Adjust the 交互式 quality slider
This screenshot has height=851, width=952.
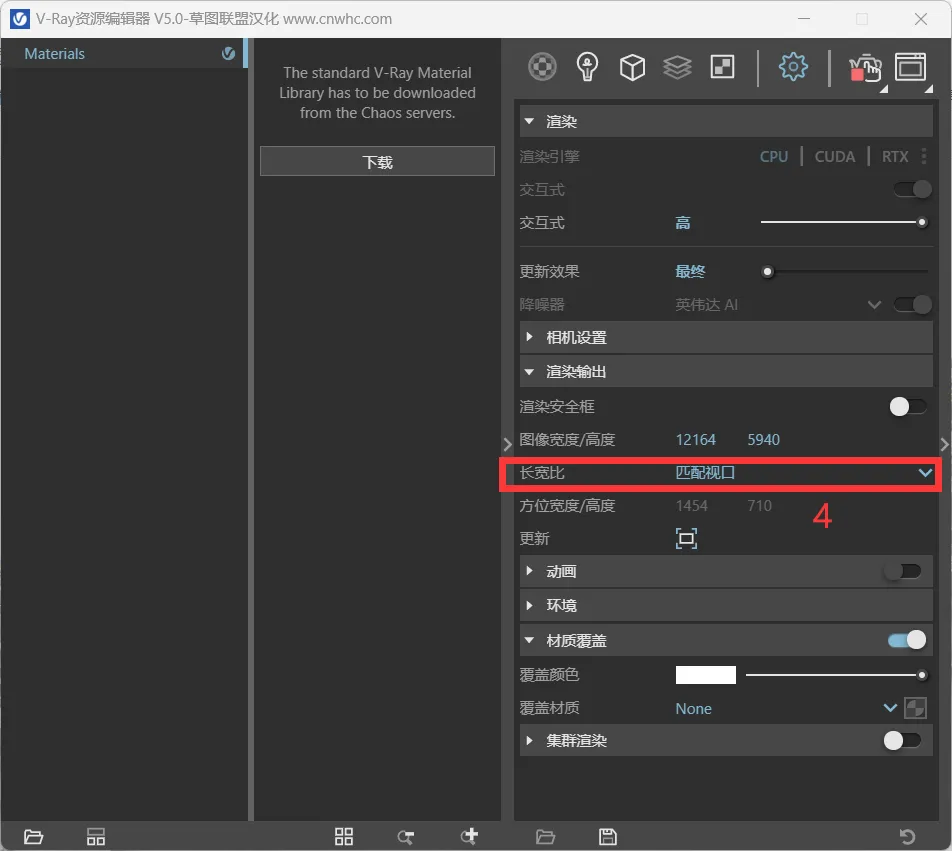pos(844,222)
